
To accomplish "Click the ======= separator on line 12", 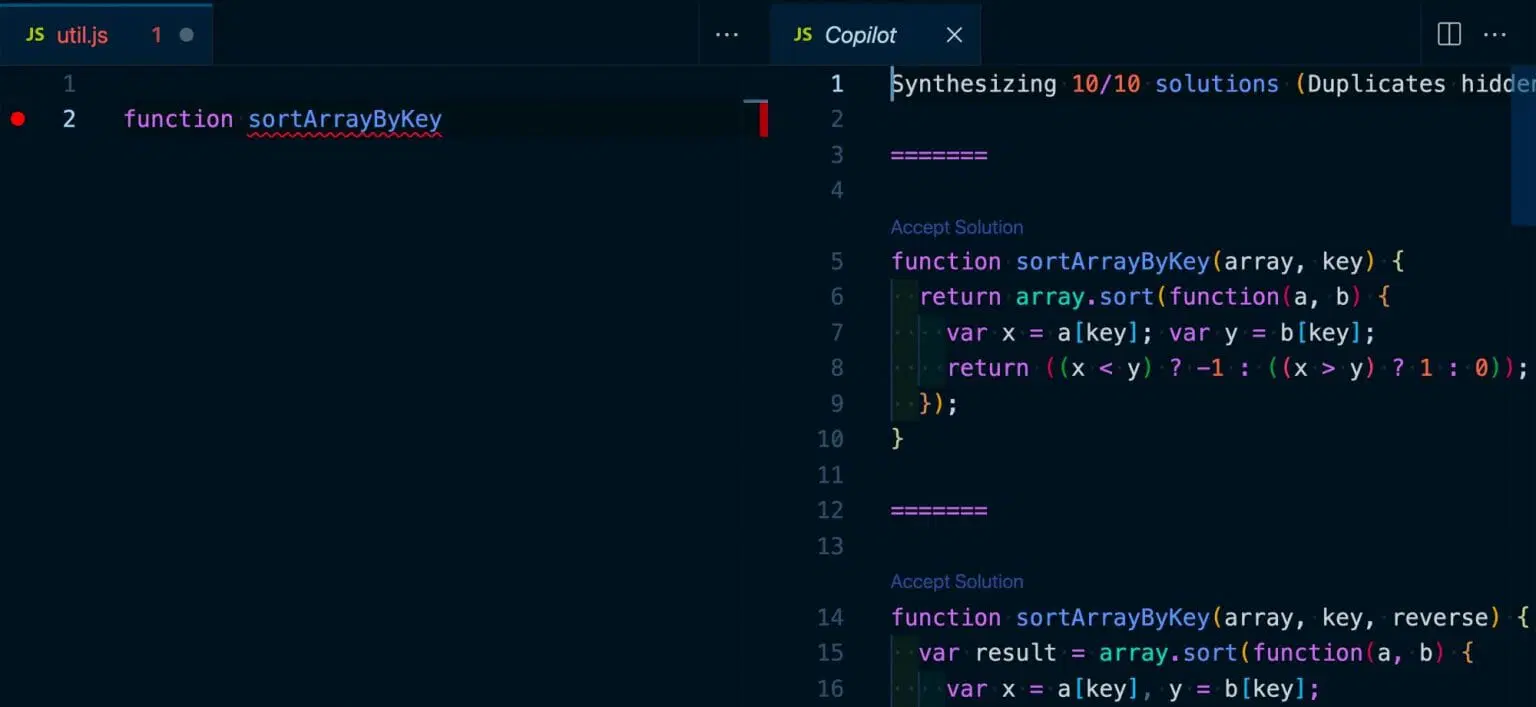I will coord(939,510).
